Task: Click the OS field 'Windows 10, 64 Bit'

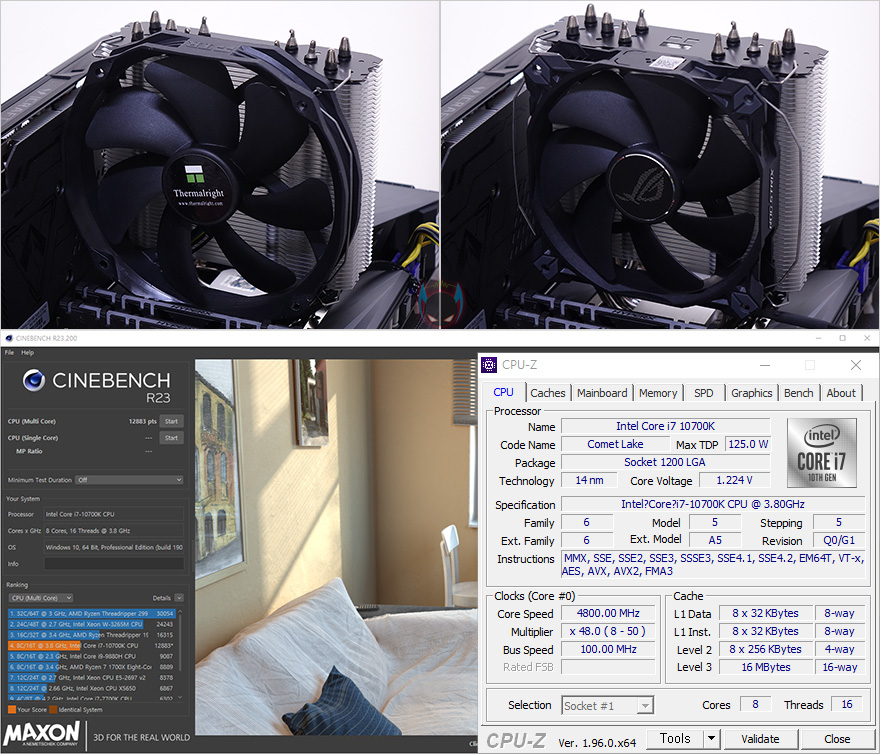Action: click(x=114, y=547)
